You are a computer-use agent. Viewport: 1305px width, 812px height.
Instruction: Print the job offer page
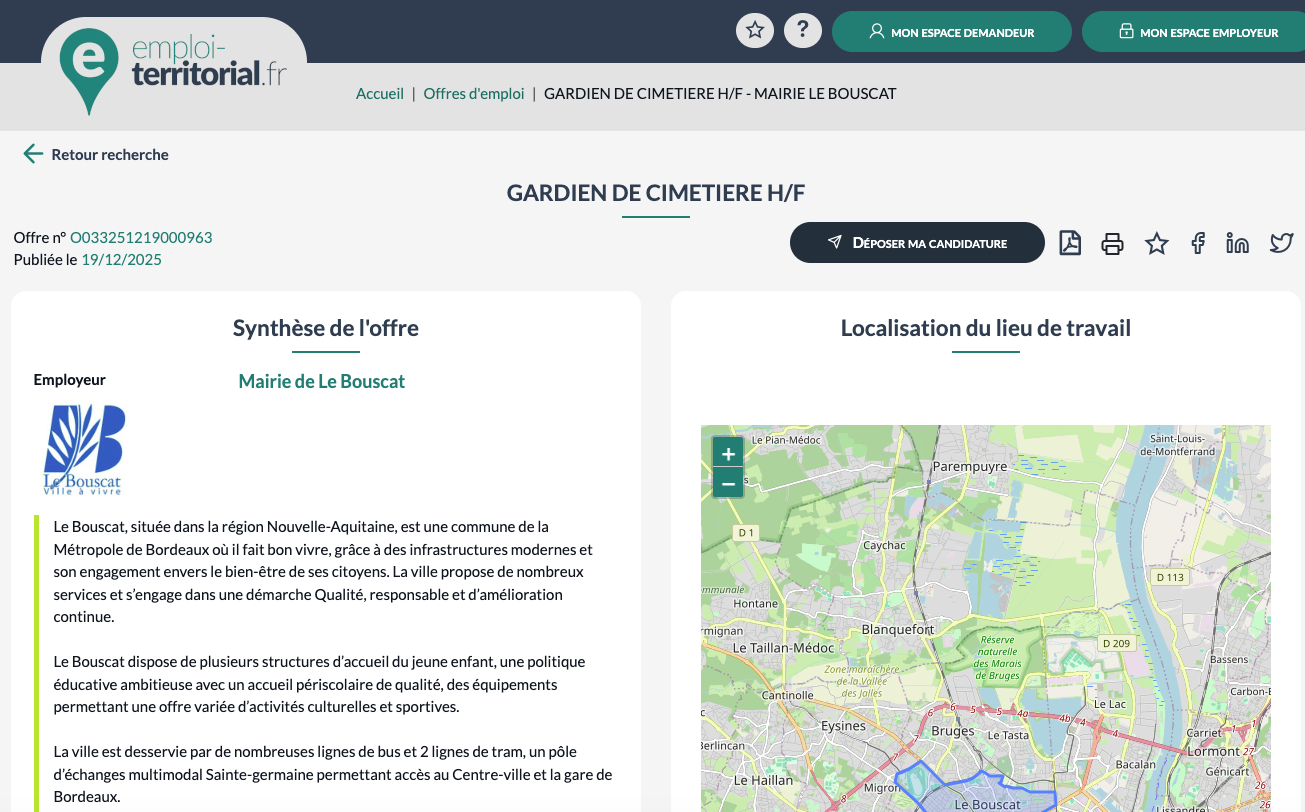[1112, 243]
